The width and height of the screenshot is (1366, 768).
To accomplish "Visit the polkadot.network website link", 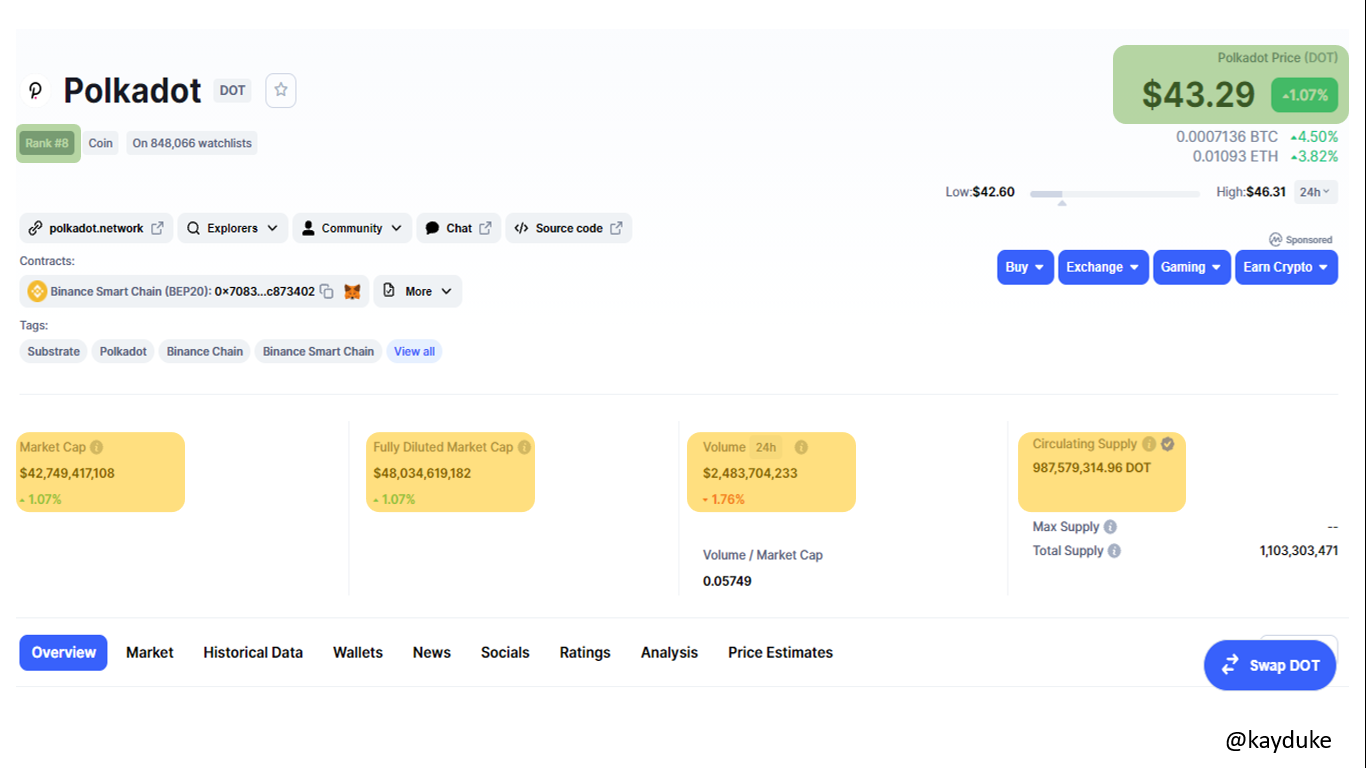I will (x=96, y=228).
